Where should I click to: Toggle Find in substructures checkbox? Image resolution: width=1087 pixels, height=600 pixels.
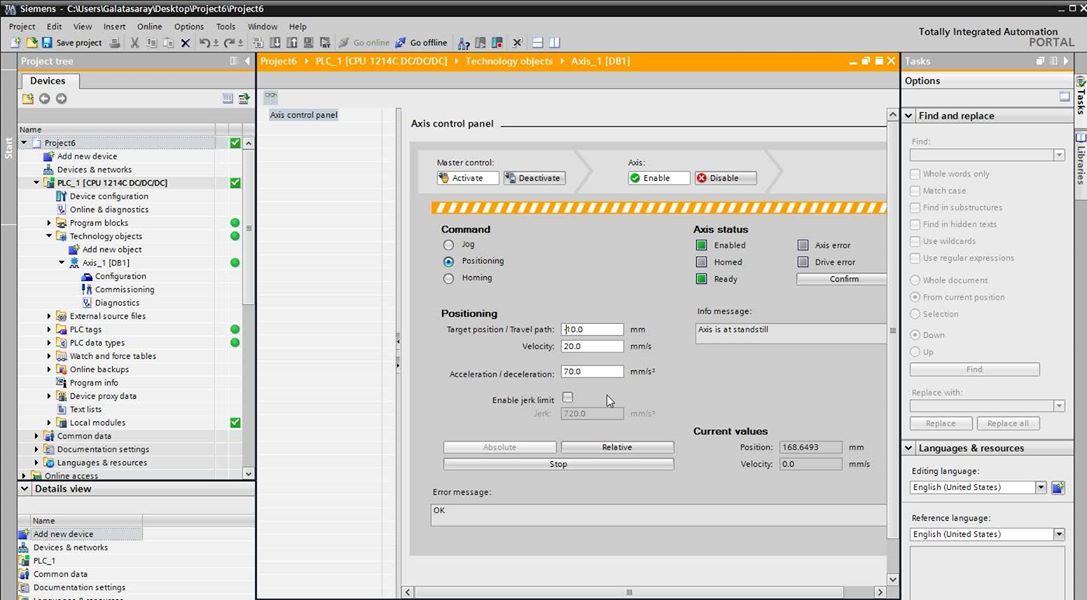coord(915,207)
